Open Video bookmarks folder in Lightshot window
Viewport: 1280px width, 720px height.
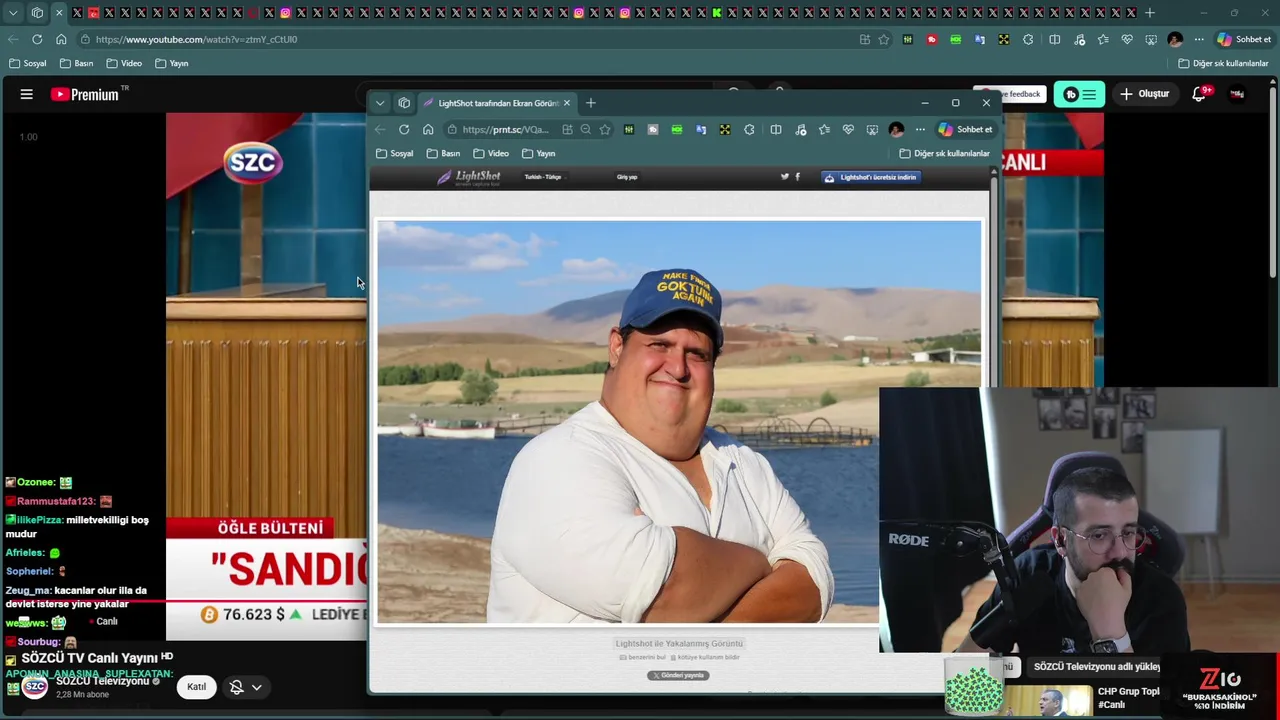click(x=491, y=153)
